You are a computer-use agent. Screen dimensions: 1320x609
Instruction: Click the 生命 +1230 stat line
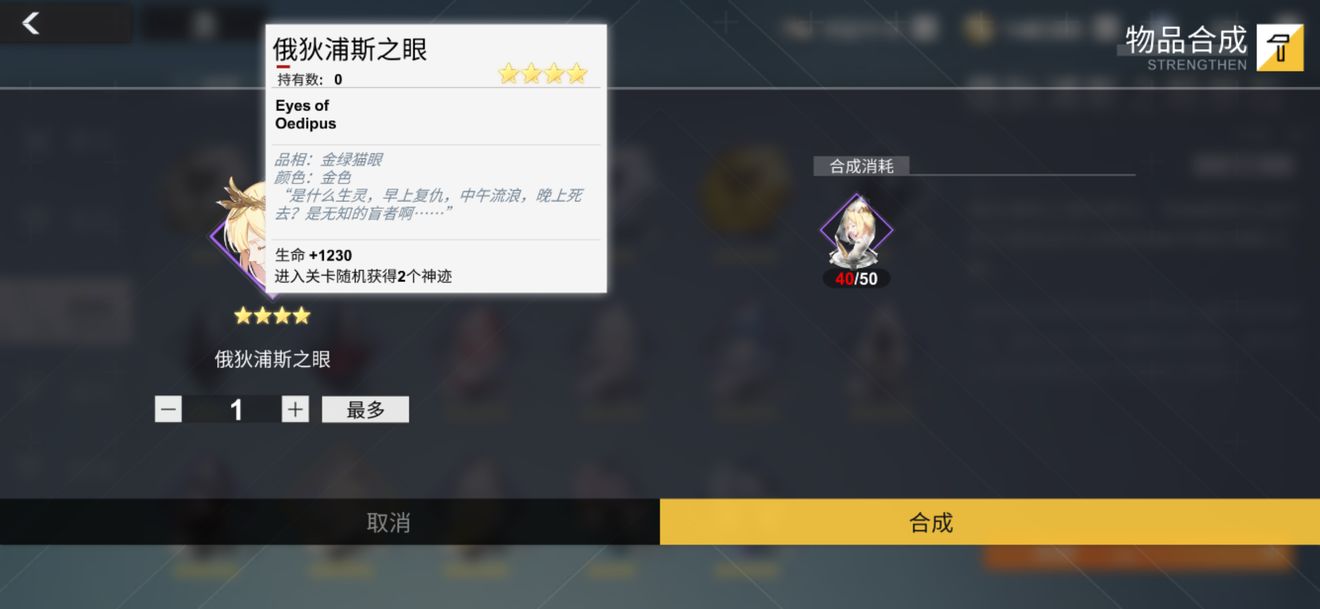(314, 255)
